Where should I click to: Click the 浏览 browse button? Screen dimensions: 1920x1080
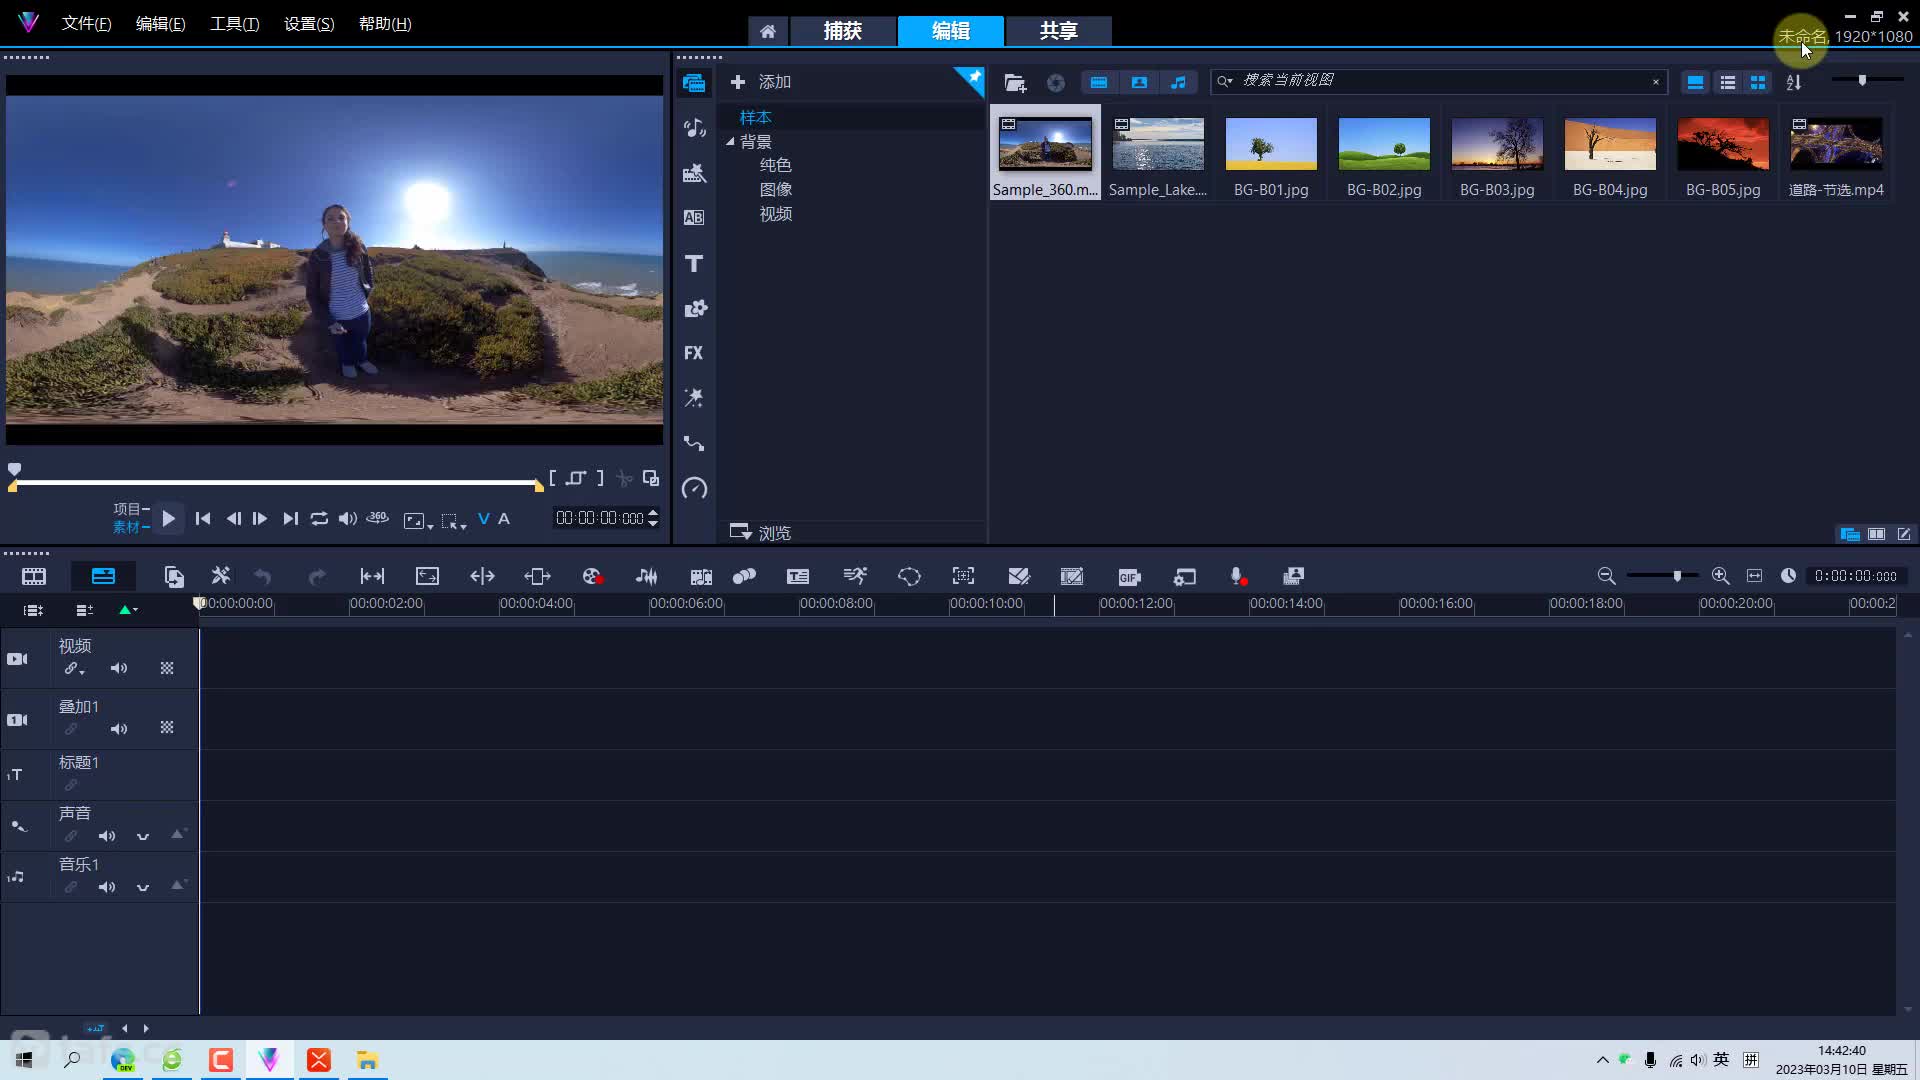pyautogui.click(x=760, y=532)
